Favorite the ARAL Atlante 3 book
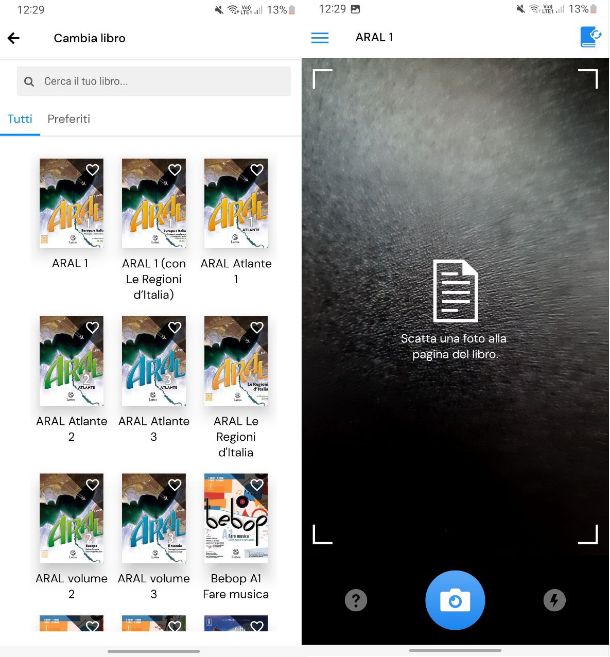The image size is (610, 657). tap(174, 327)
